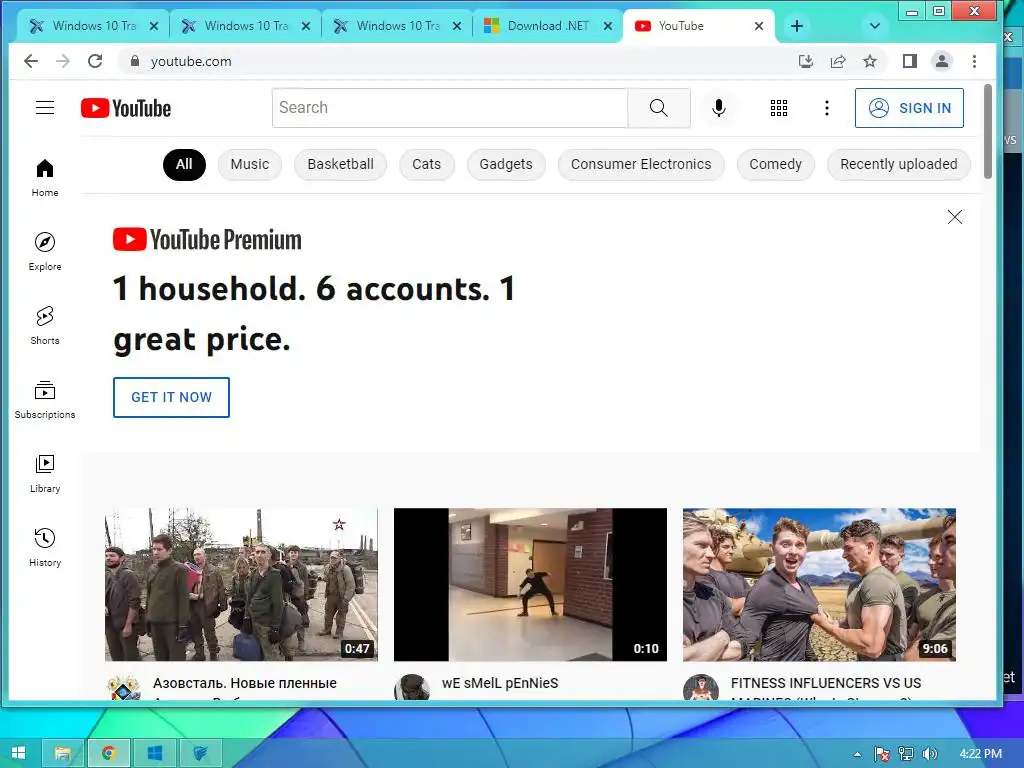Open a new browser tab
This screenshot has height=768, width=1024.
[x=797, y=26]
